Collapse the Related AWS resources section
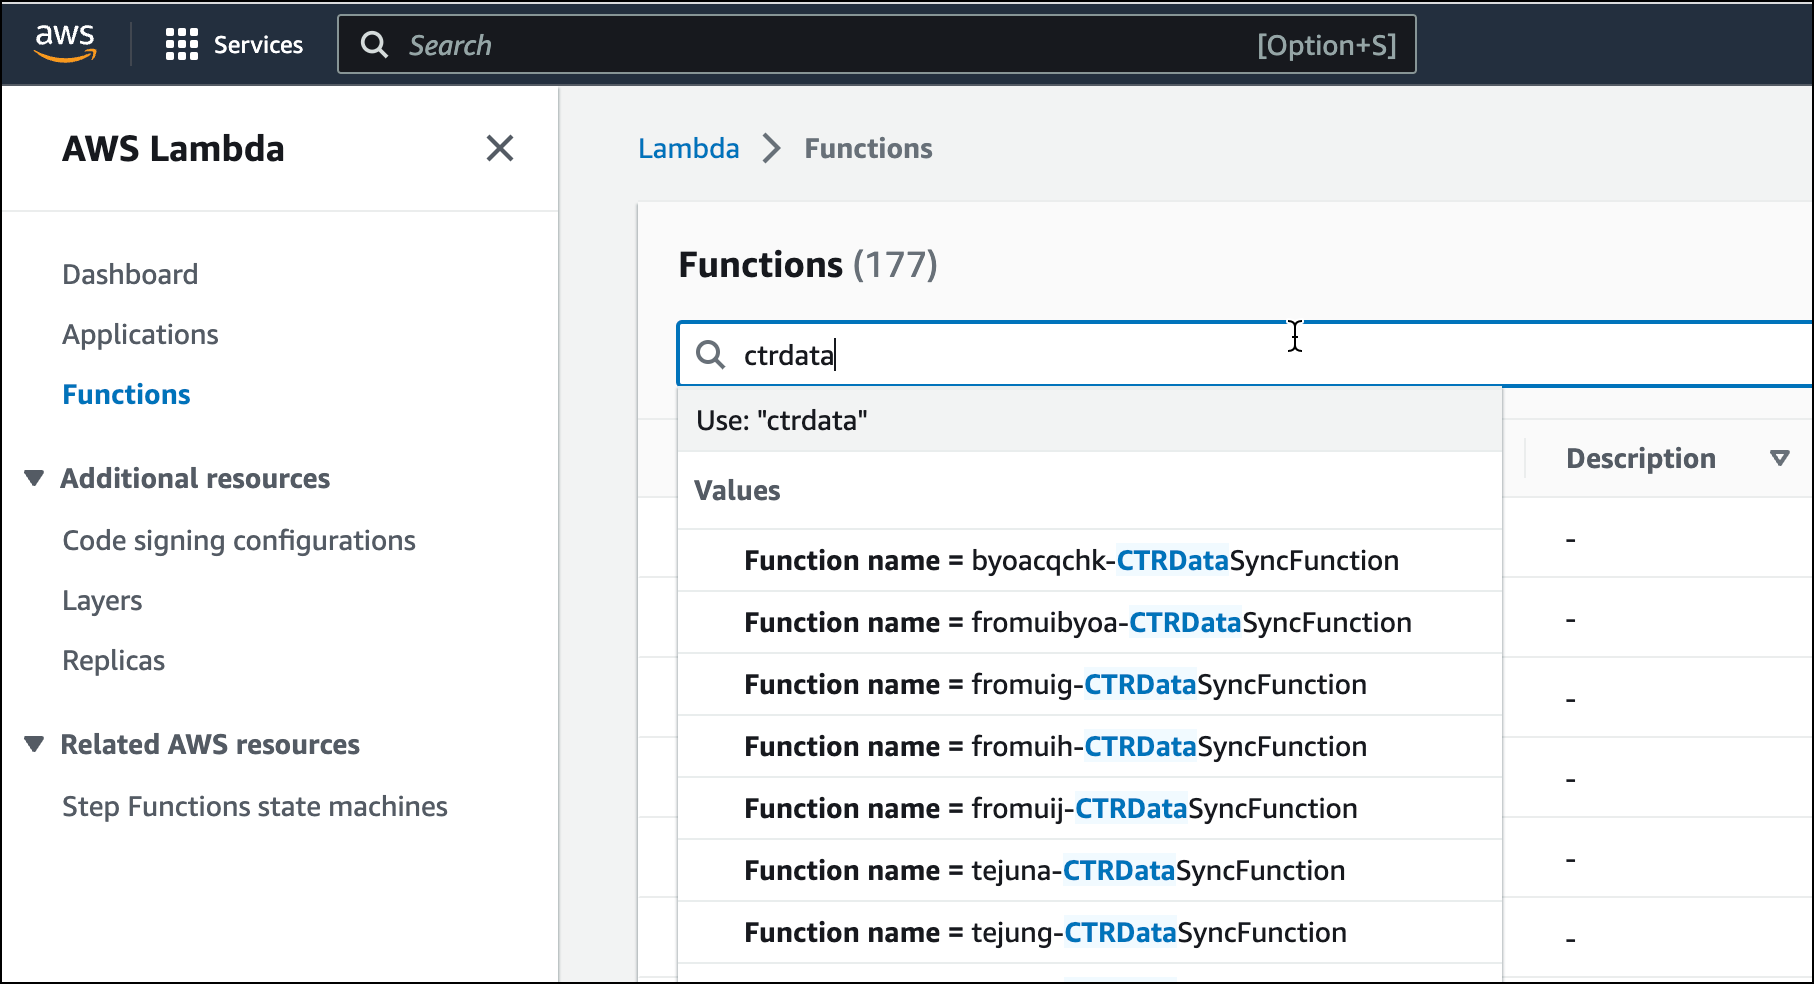 click(x=34, y=744)
